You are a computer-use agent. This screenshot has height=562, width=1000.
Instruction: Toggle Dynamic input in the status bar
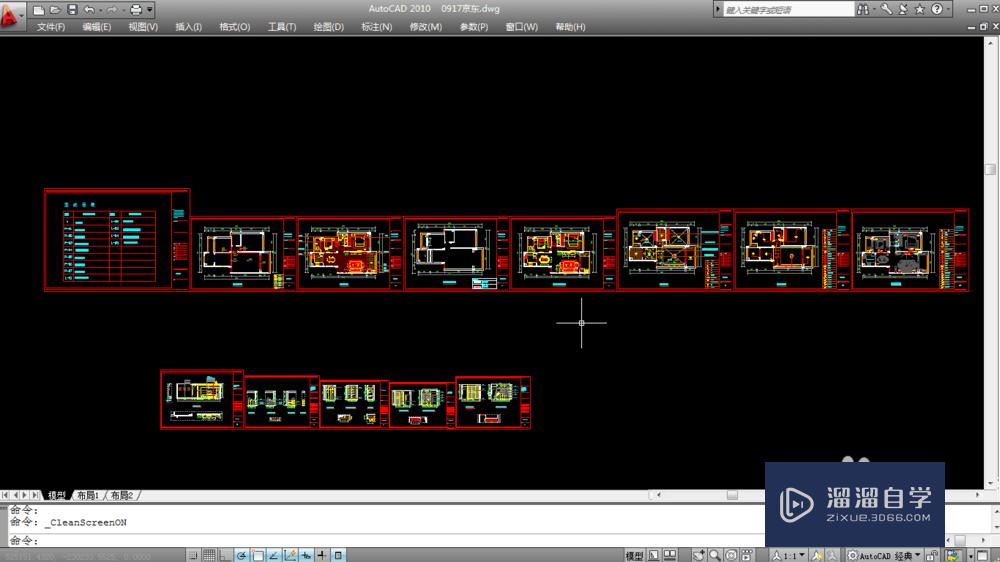(305, 555)
